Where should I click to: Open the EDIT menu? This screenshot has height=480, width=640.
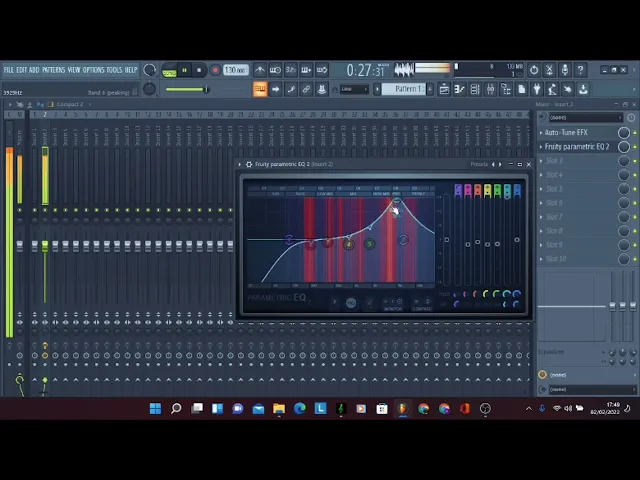(x=21, y=70)
